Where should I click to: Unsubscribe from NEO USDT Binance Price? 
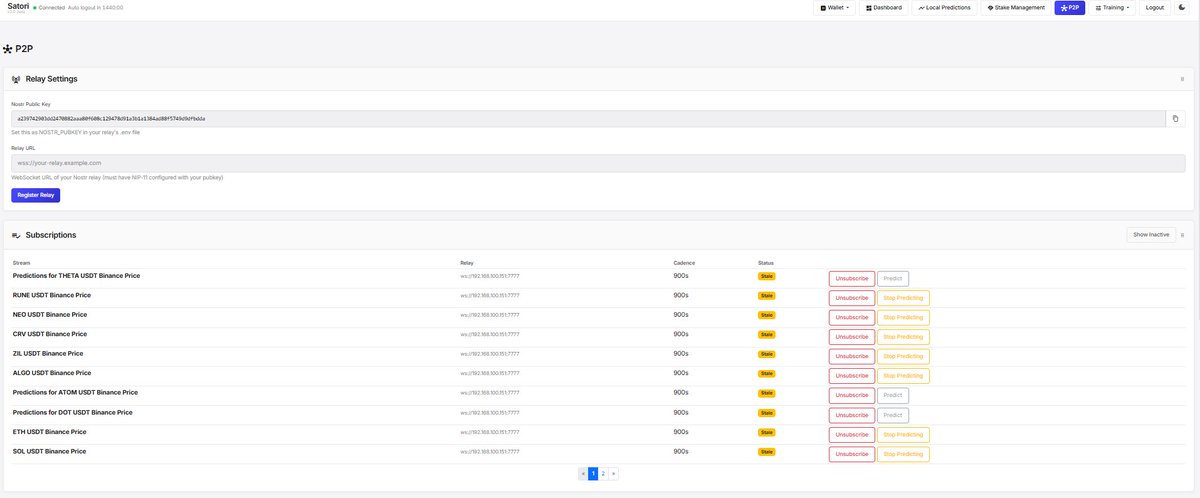point(851,318)
